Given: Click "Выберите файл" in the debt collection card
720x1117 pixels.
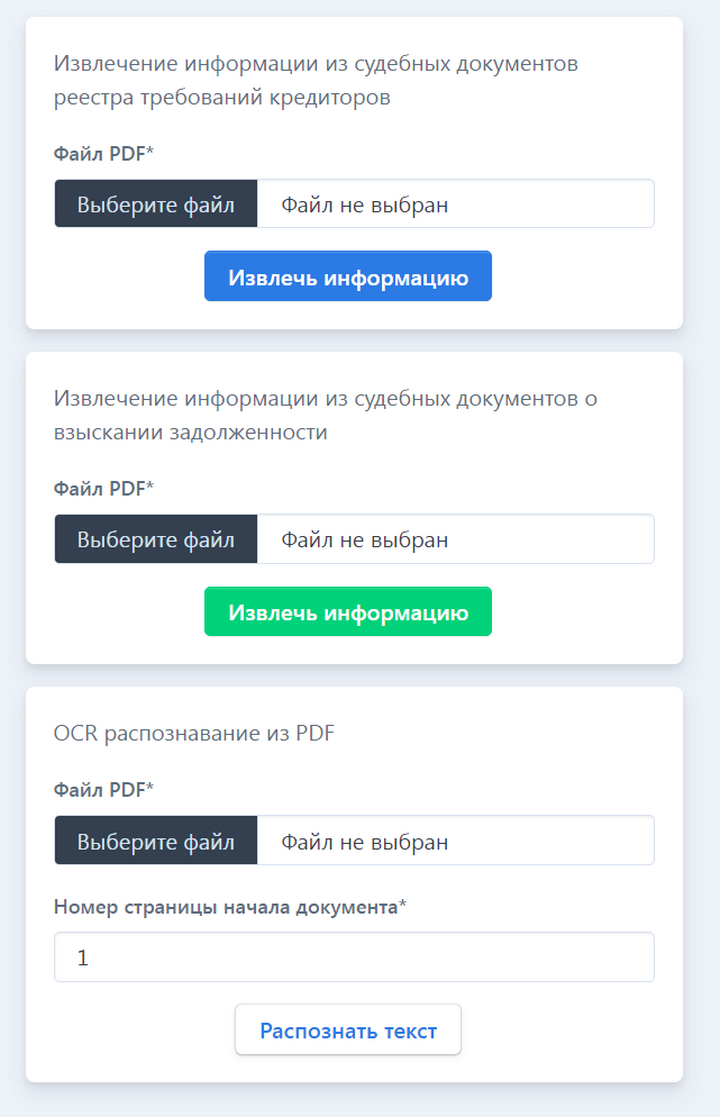Looking at the screenshot, I should tap(156, 540).
